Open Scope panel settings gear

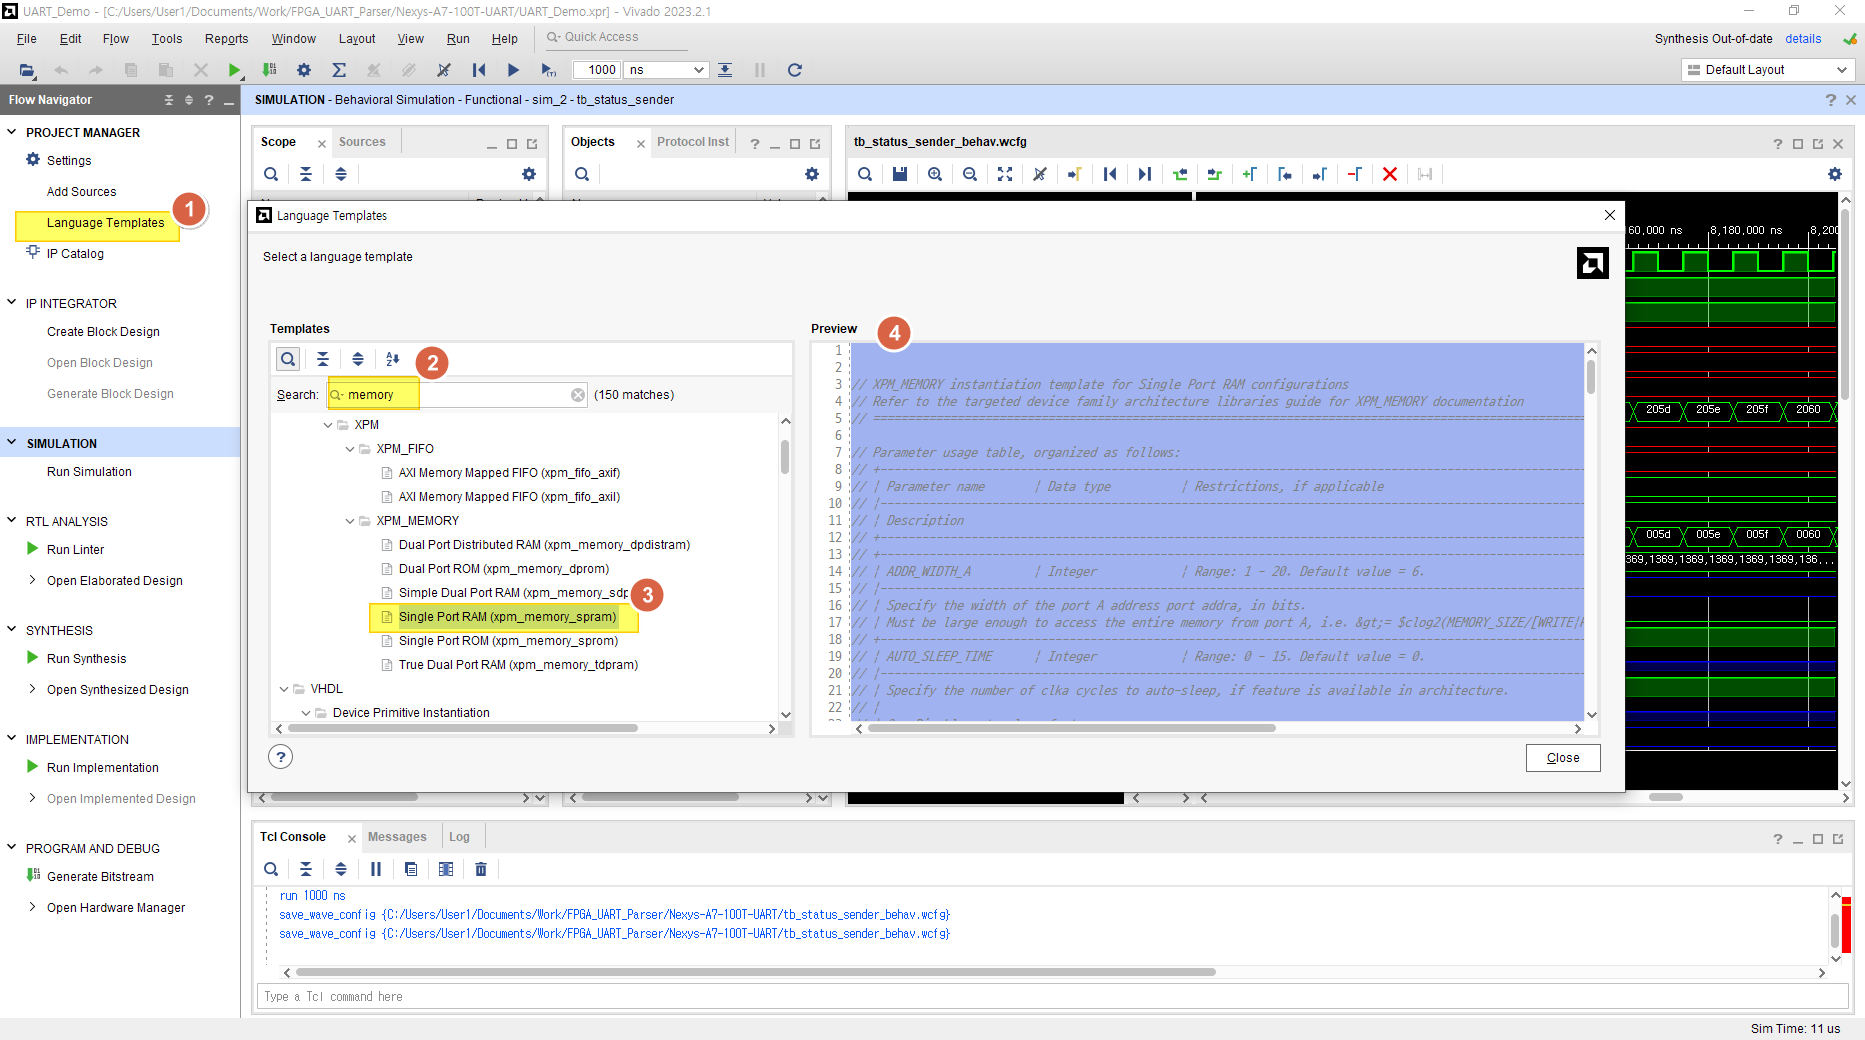[x=529, y=174]
